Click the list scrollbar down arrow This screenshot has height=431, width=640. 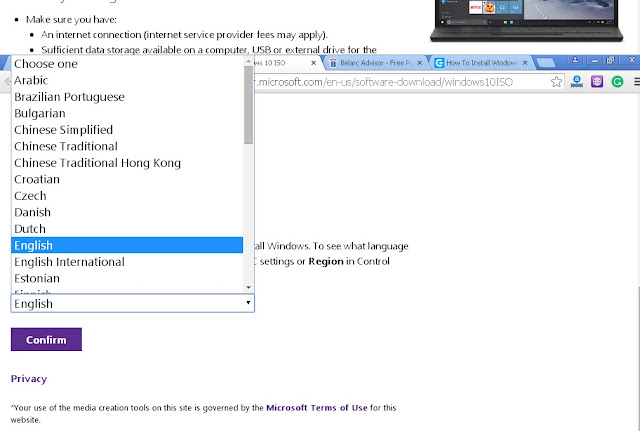coord(249,288)
